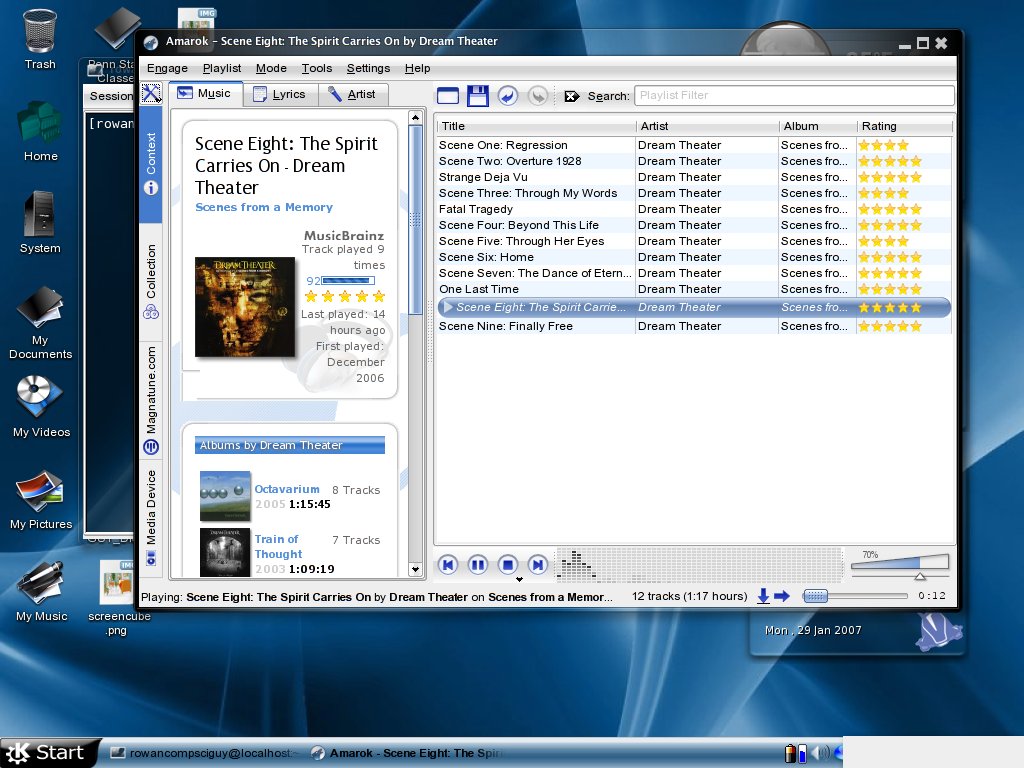Open the Media Device sidebar tab

(151, 516)
